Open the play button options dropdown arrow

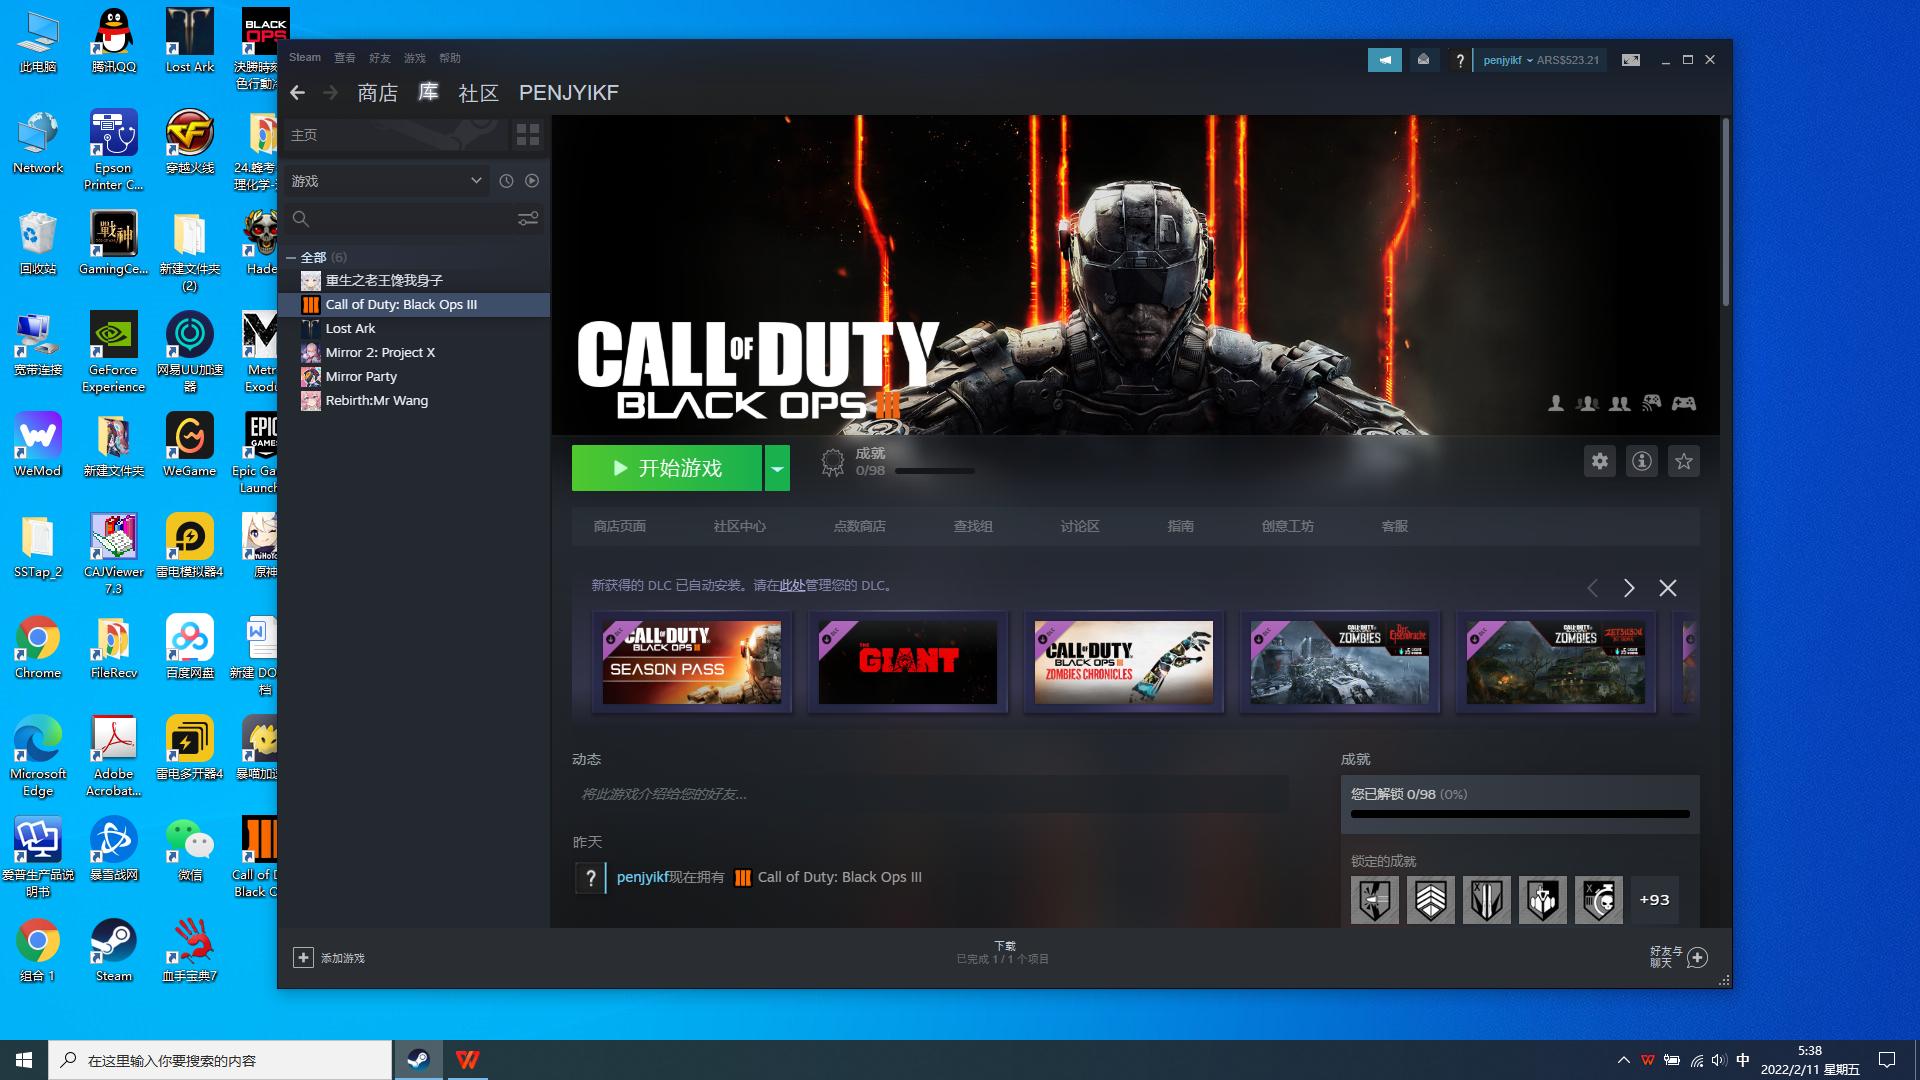pos(777,468)
